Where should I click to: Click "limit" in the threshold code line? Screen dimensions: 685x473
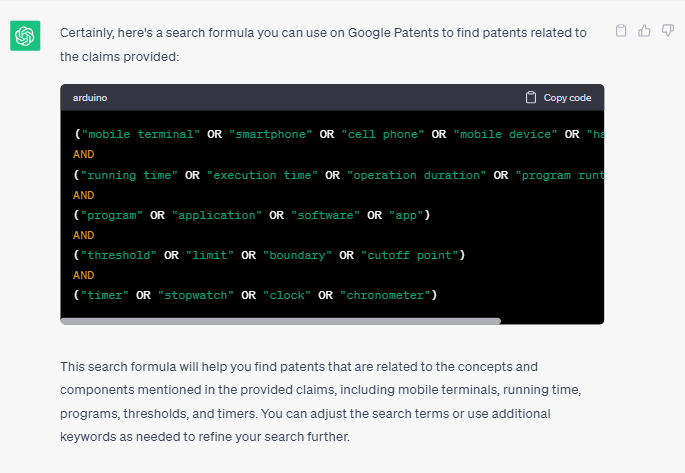coord(210,255)
